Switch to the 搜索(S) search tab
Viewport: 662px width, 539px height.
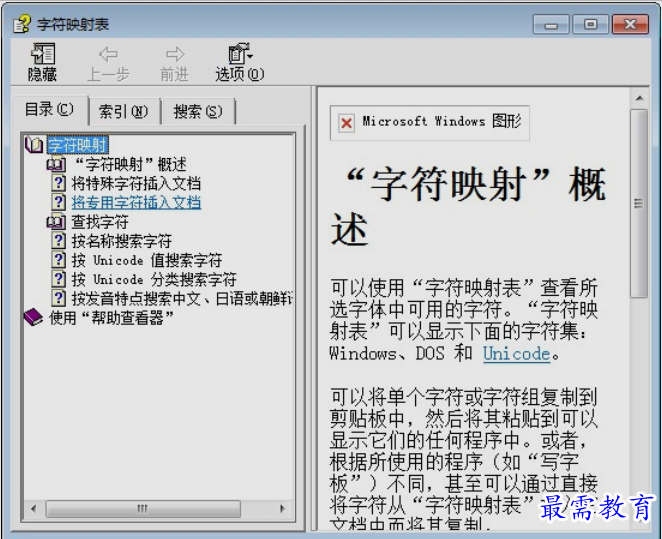[x=198, y=111]
